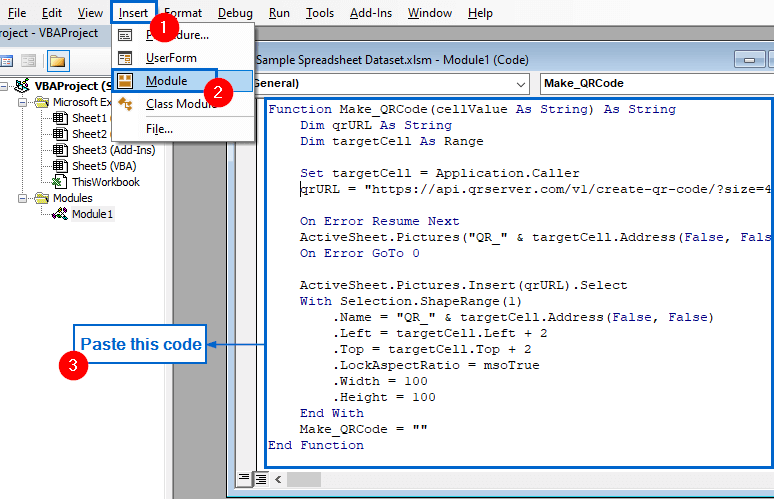The width and height of the screenshot is (774, 499).
Task: Click the Modules folder icon
Action: 41,198
